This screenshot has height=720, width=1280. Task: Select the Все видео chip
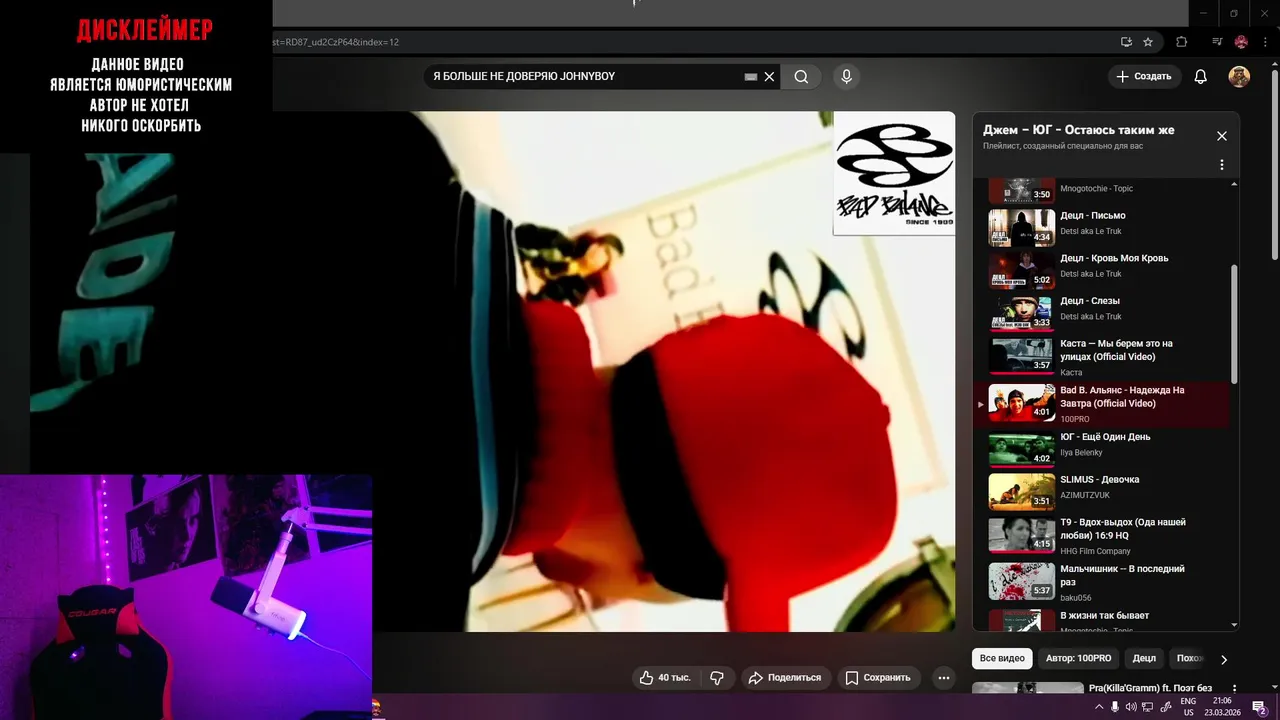[1002, 659]
